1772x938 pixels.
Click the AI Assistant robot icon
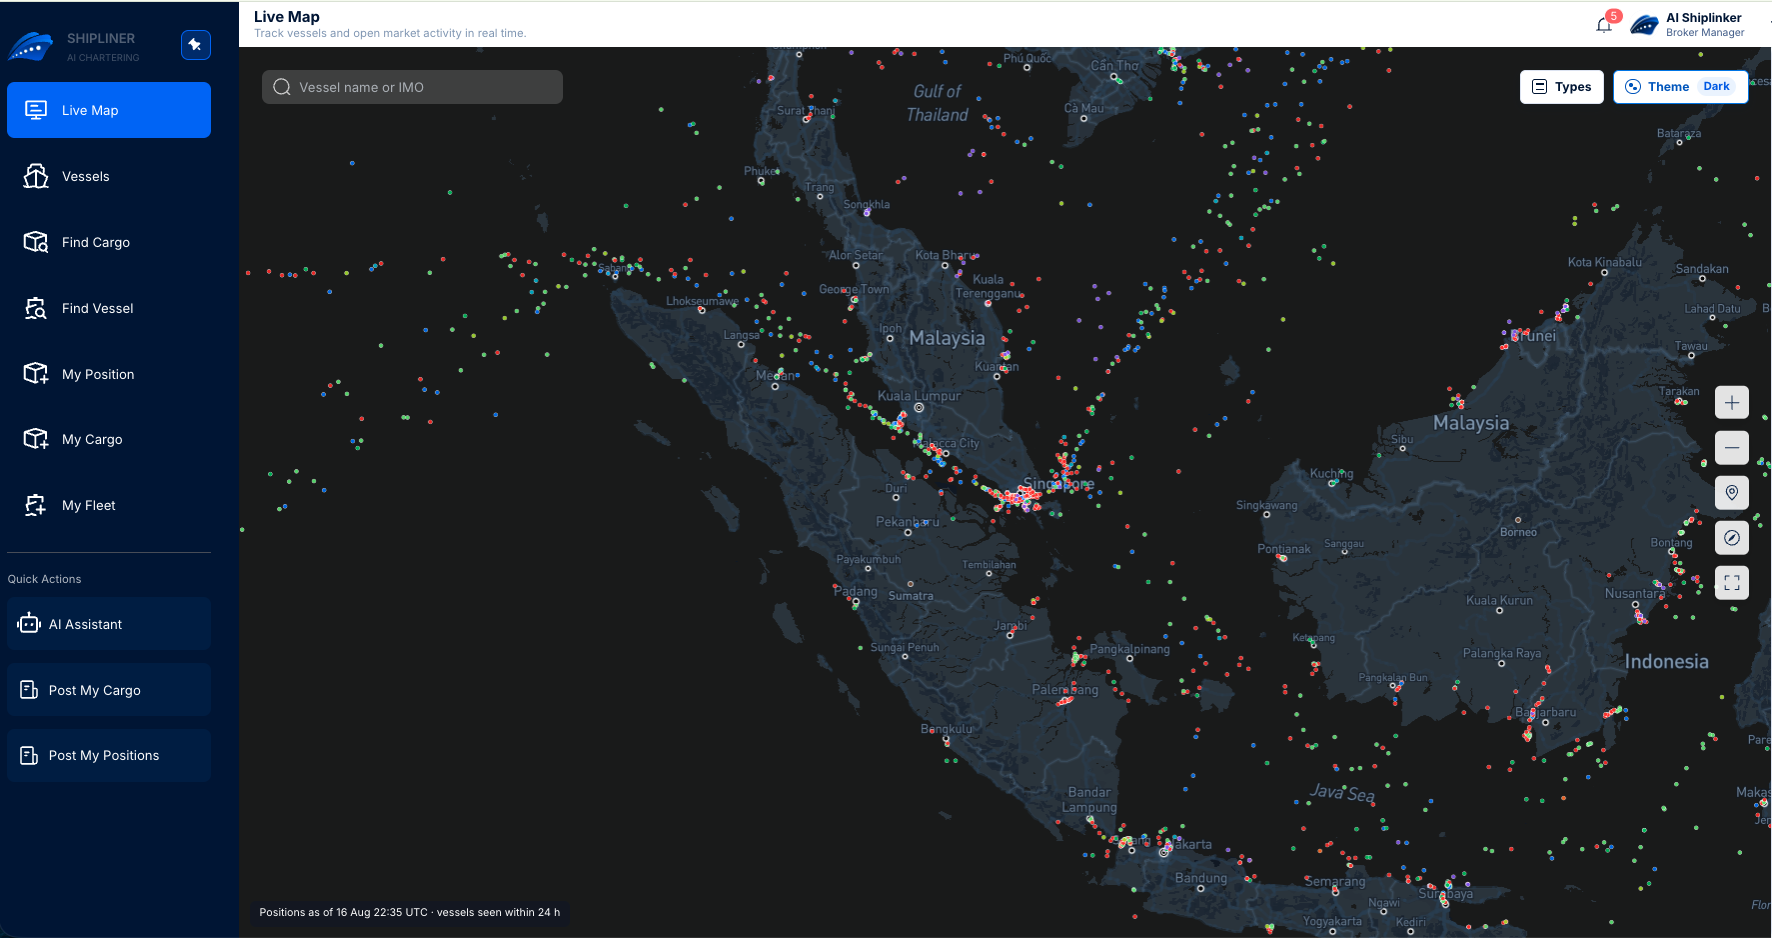29,624
